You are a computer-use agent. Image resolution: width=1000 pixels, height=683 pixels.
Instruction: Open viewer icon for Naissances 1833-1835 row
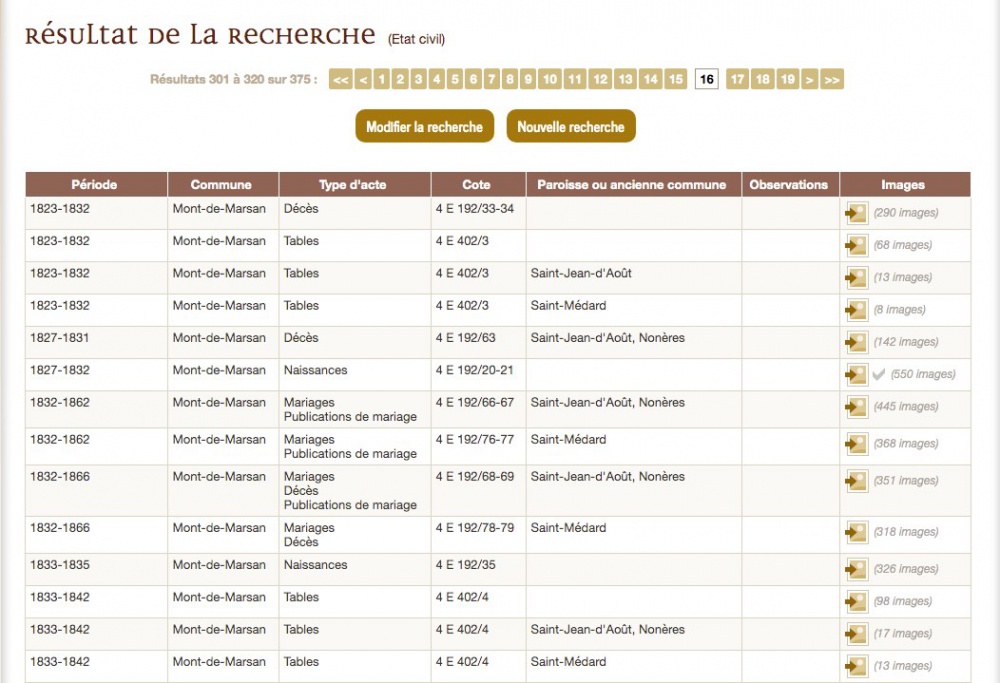pyautogui.click(x=856, y=569)
